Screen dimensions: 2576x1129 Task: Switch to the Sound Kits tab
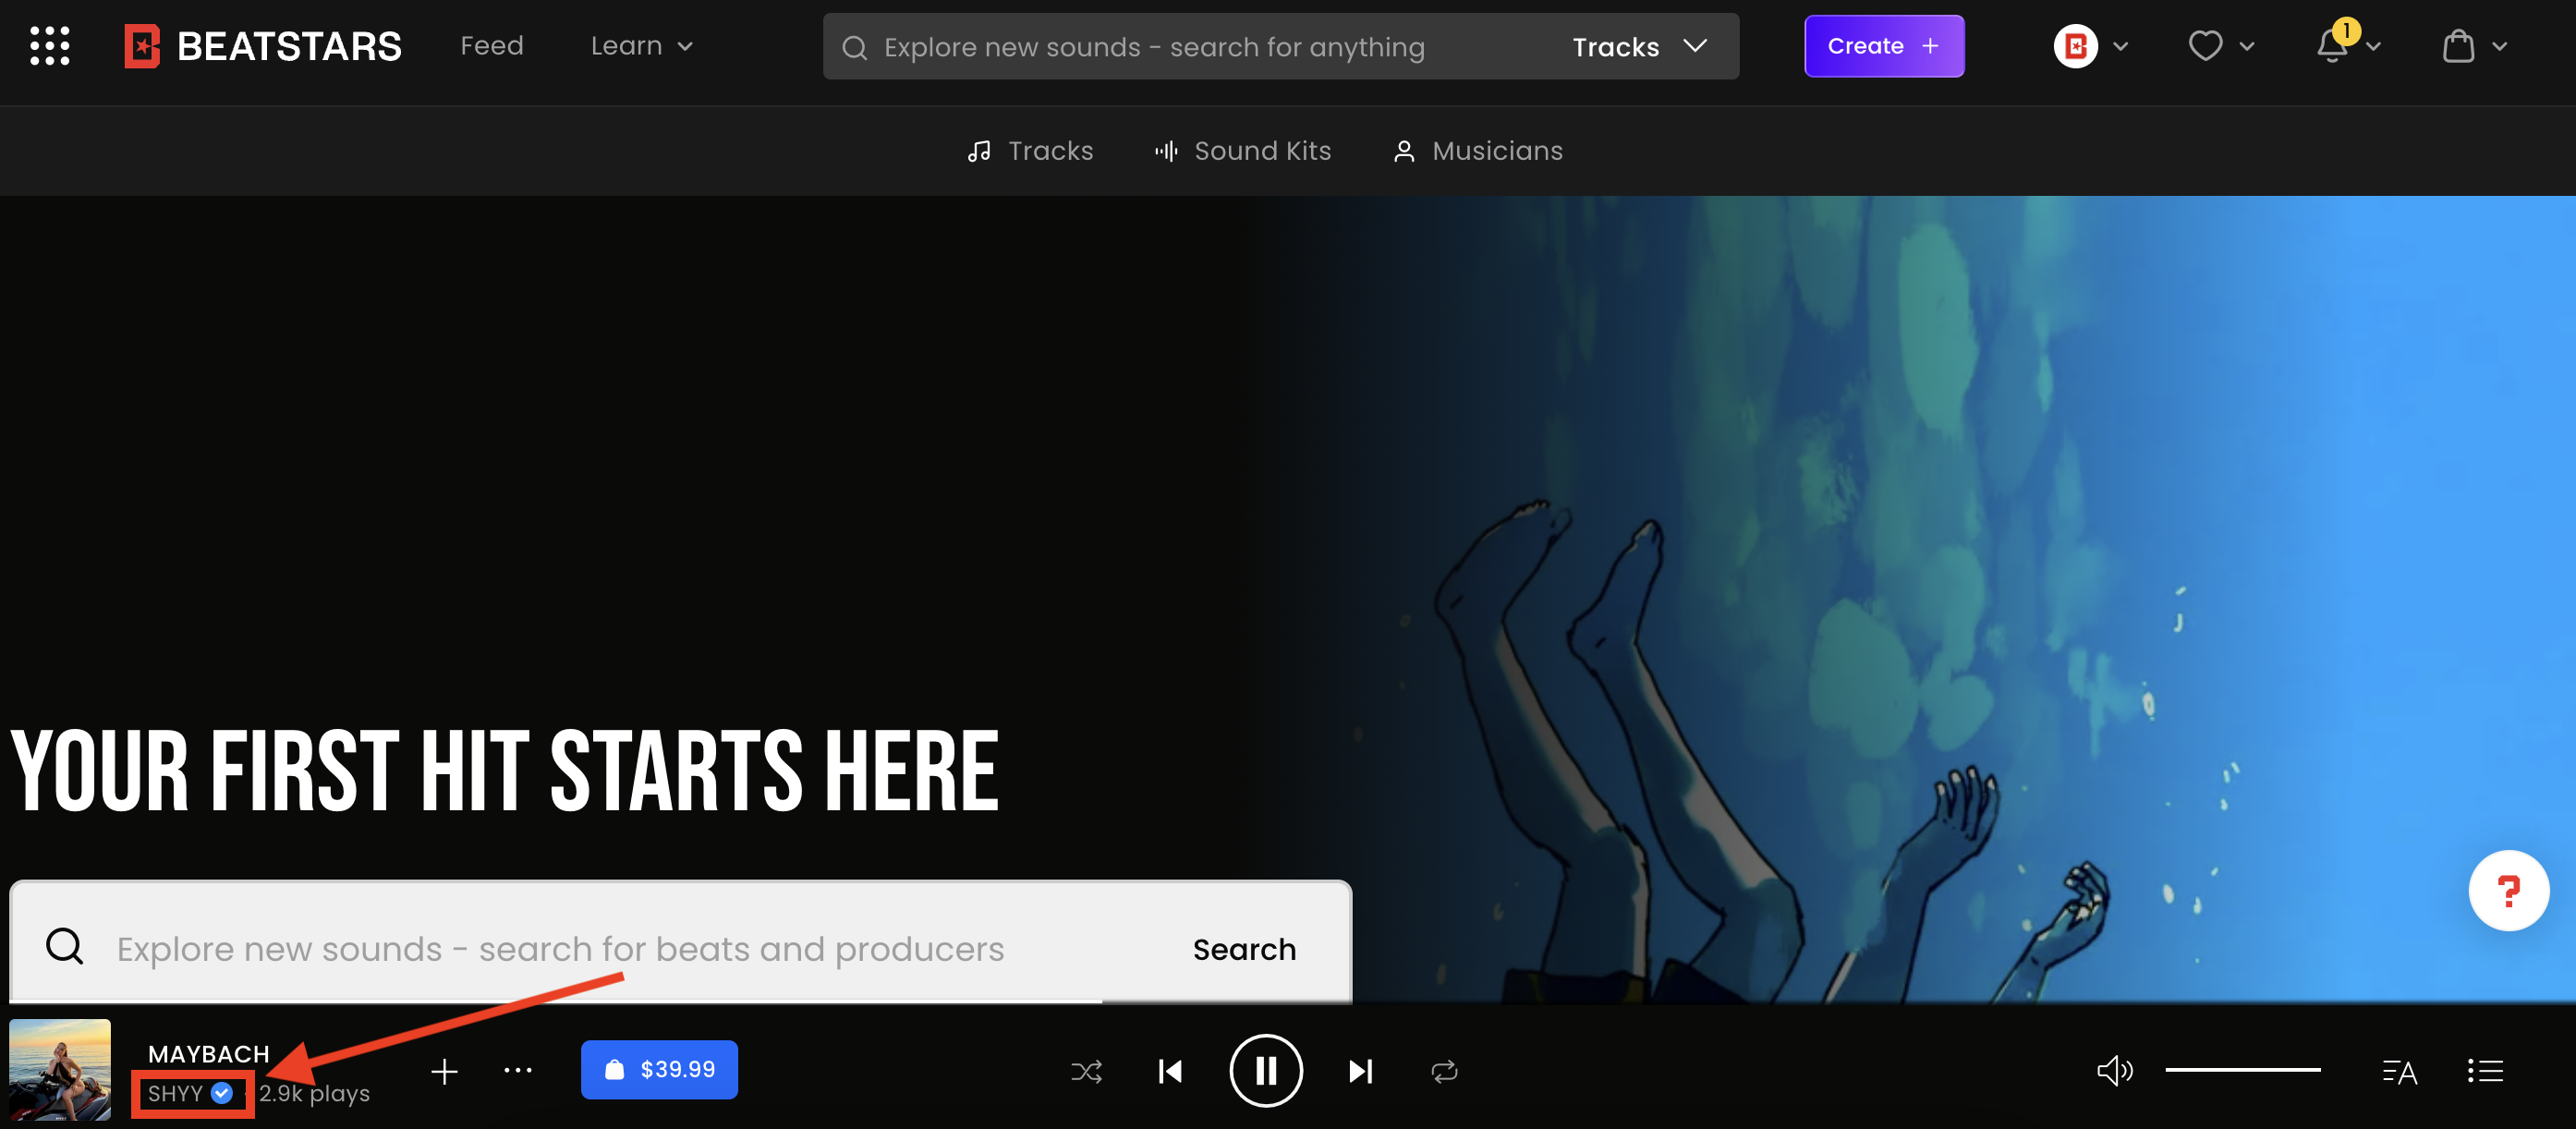click(1242, 150)
